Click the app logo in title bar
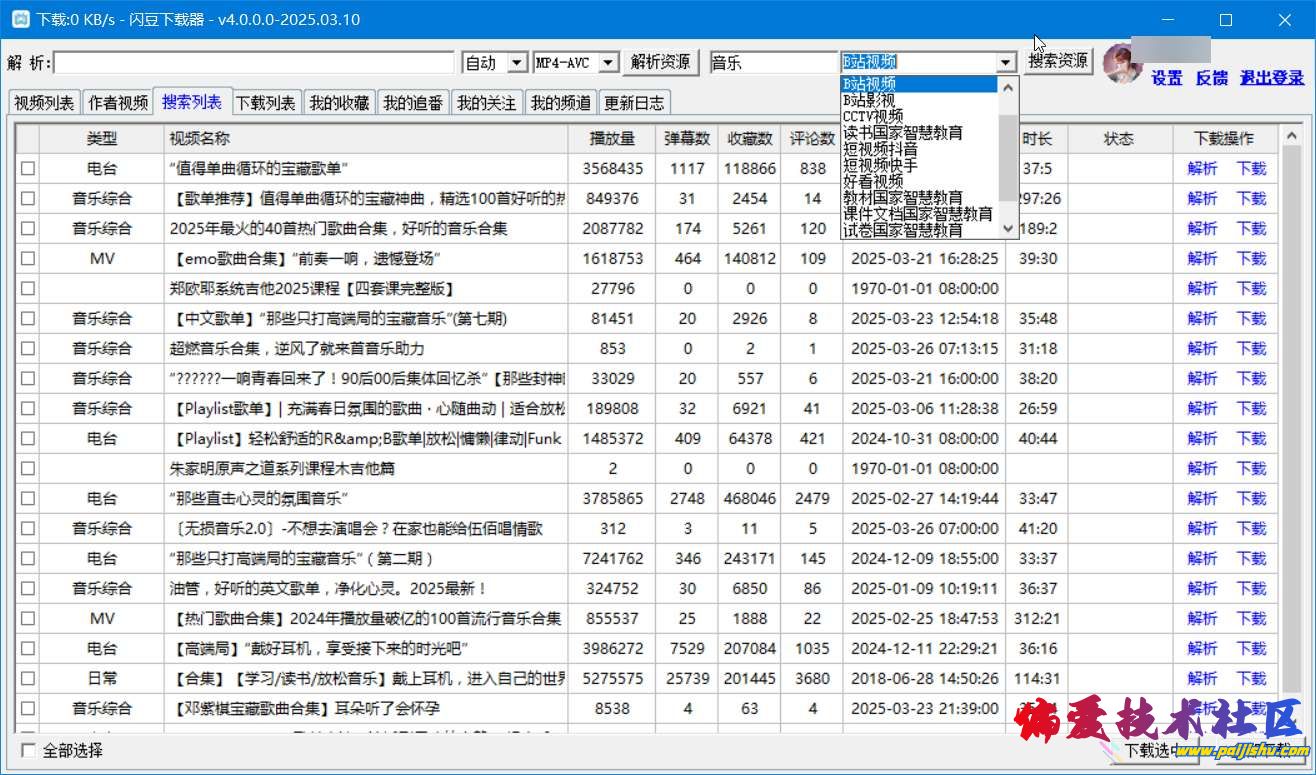This screenshot has width=1316, height=775. coord(19,19)
